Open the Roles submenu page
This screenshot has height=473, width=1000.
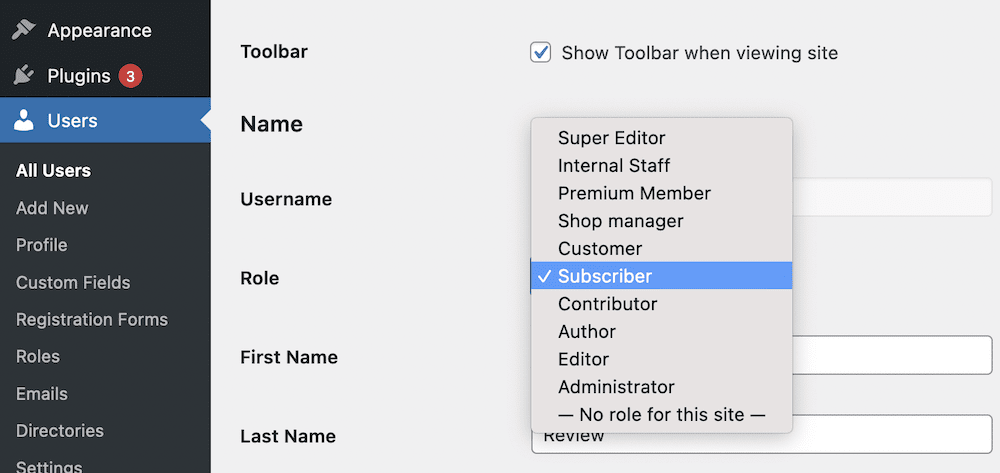coord(38,356)
